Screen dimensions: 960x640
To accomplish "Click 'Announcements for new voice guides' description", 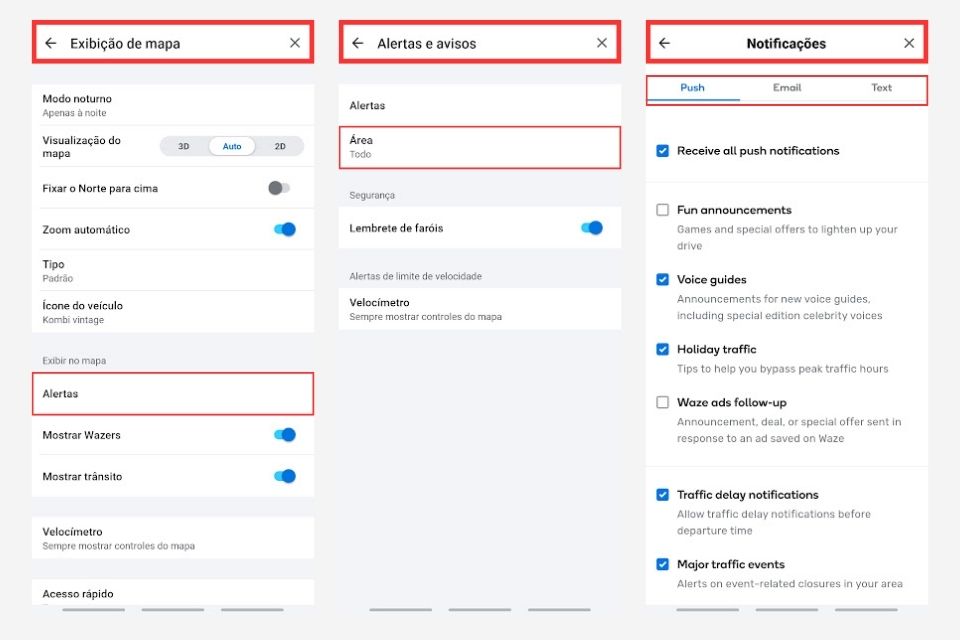I will click(779, 307).
